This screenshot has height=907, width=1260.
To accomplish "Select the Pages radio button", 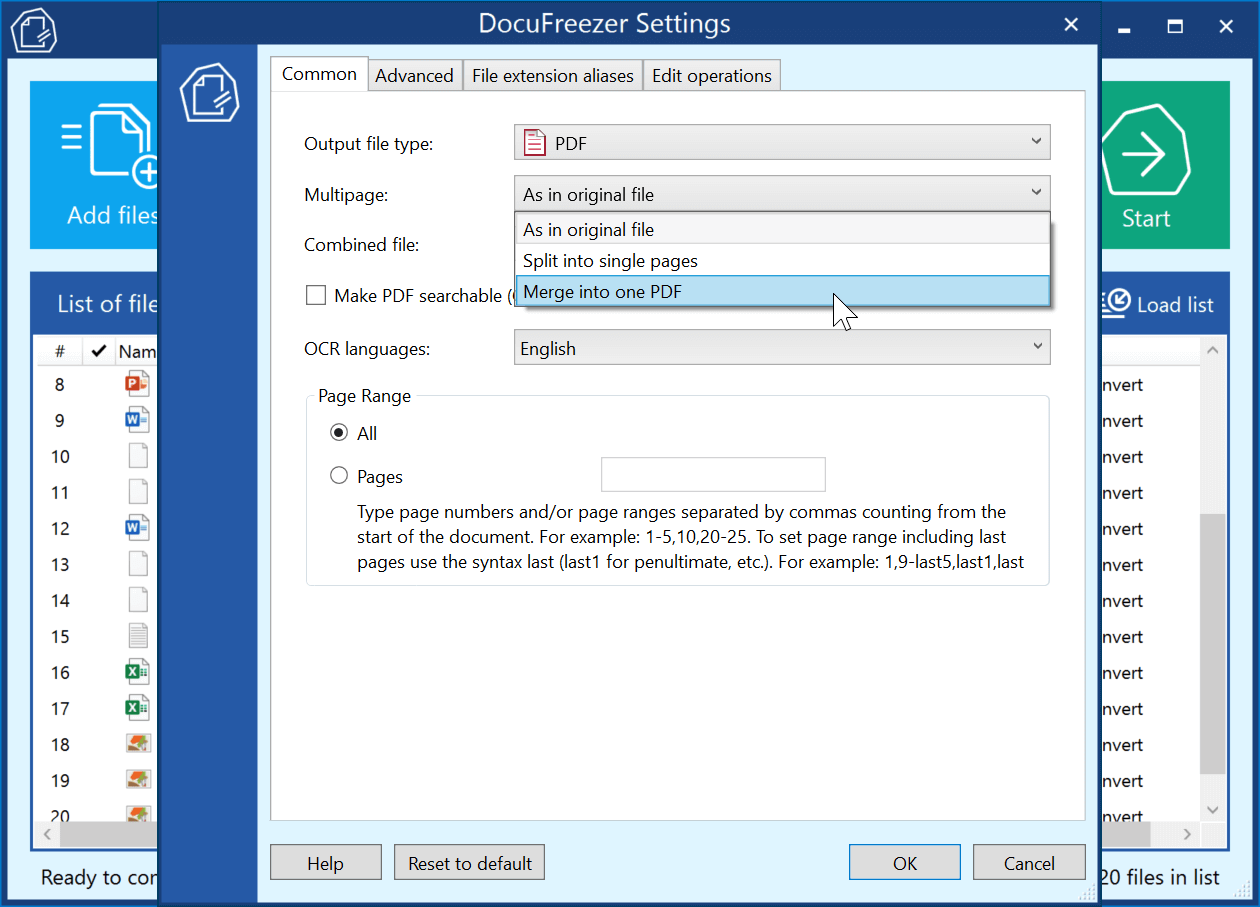I will click(x=339, y=476).
